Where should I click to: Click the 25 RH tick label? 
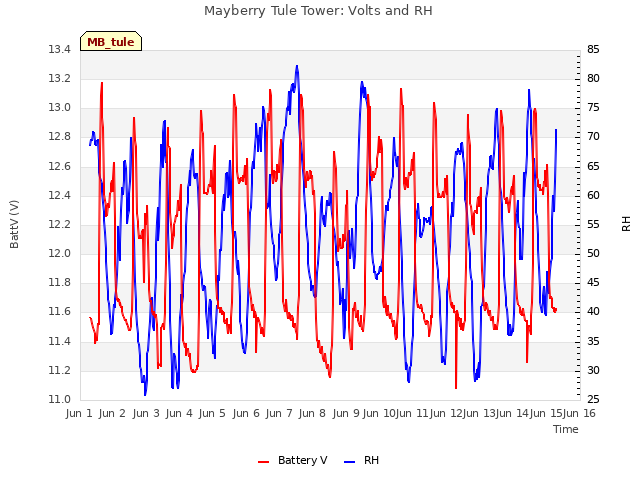[x=593, y=400]
